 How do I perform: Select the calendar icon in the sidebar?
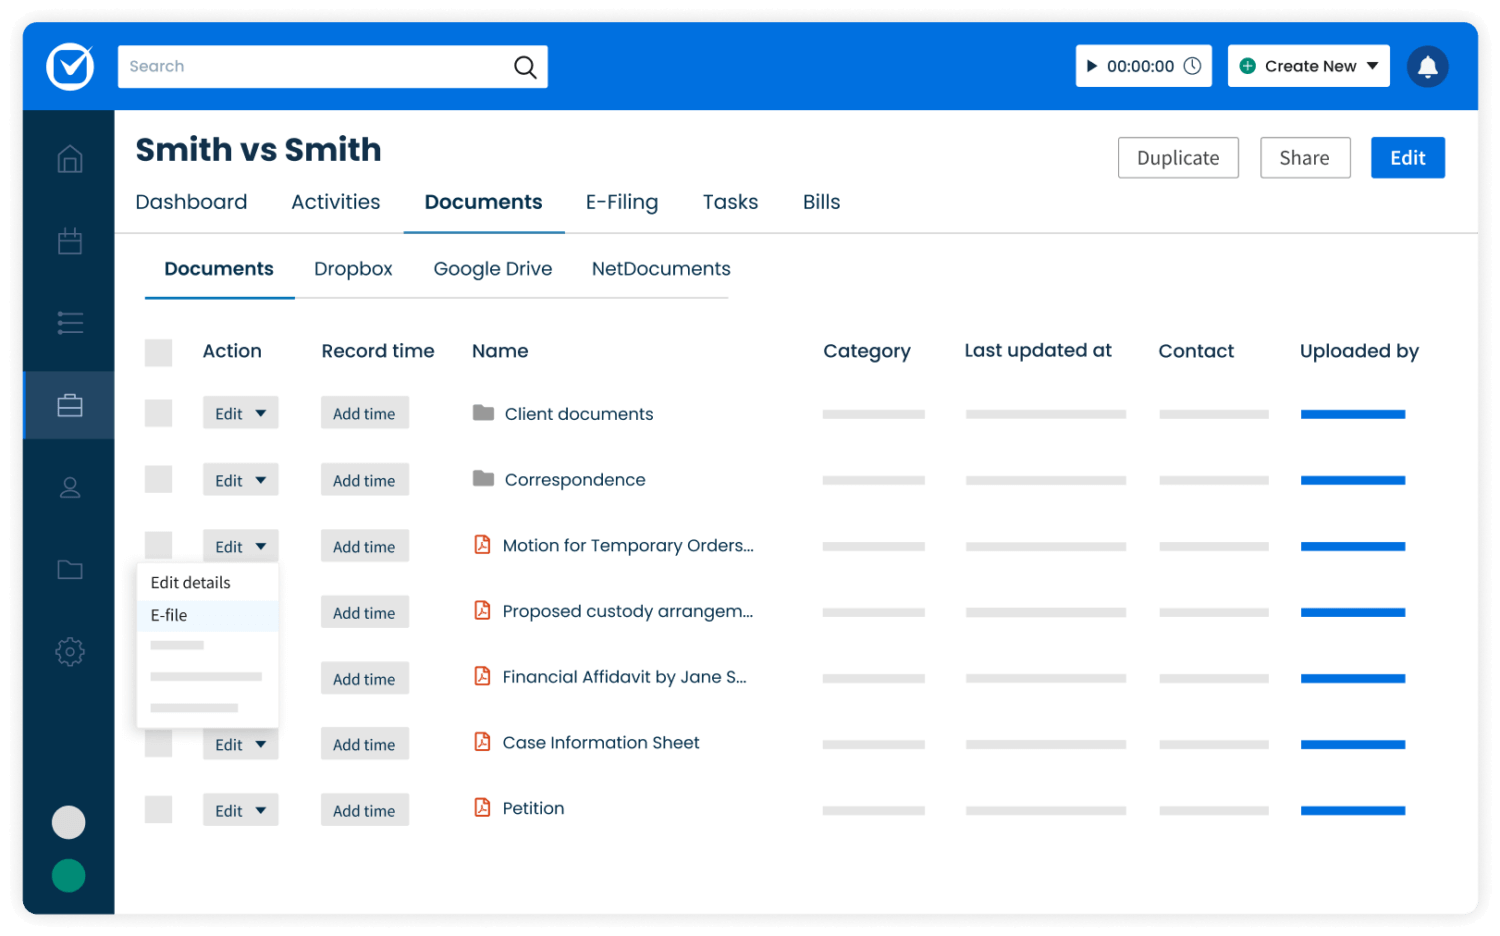[69, 240]
